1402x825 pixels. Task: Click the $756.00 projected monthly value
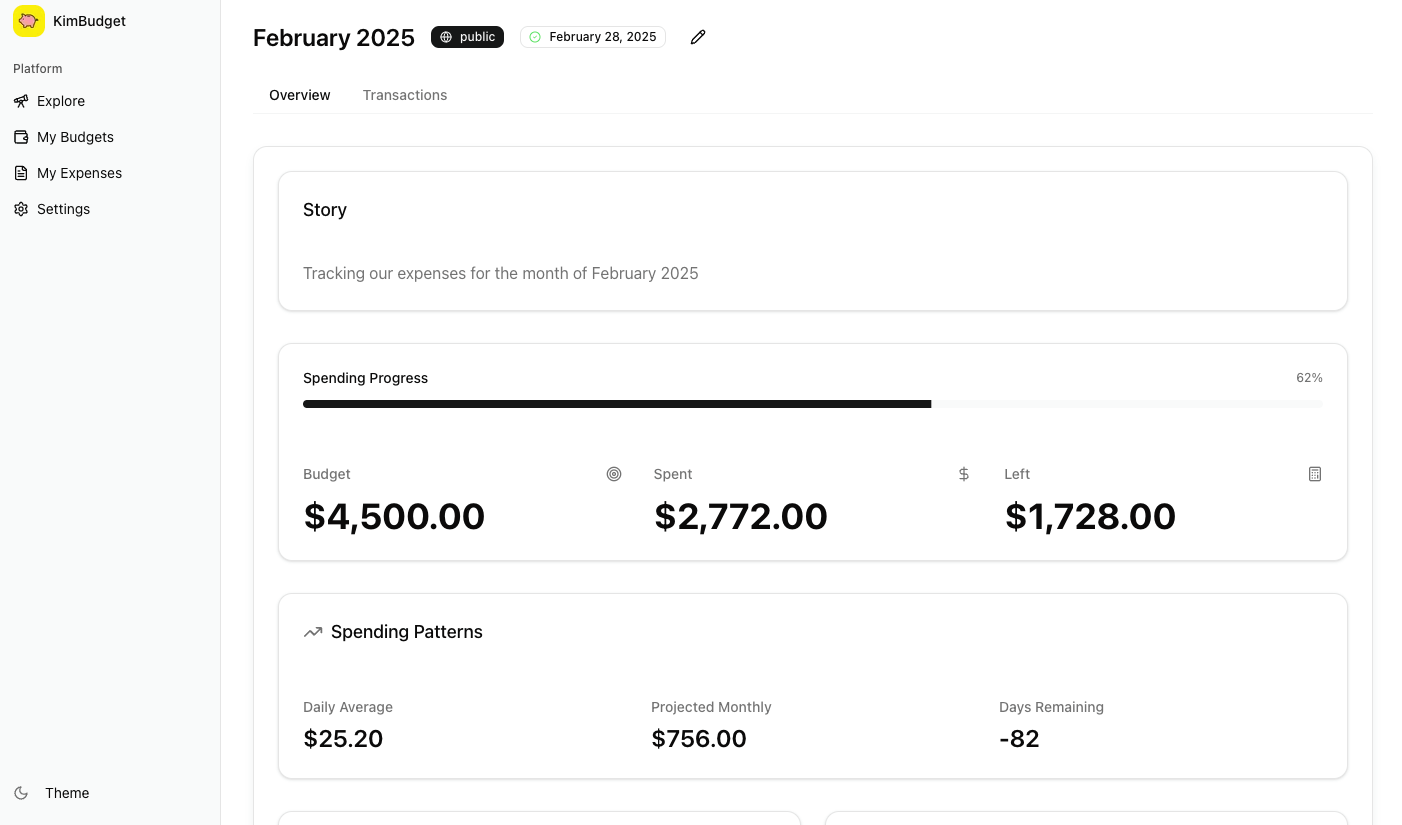(699, 739)
